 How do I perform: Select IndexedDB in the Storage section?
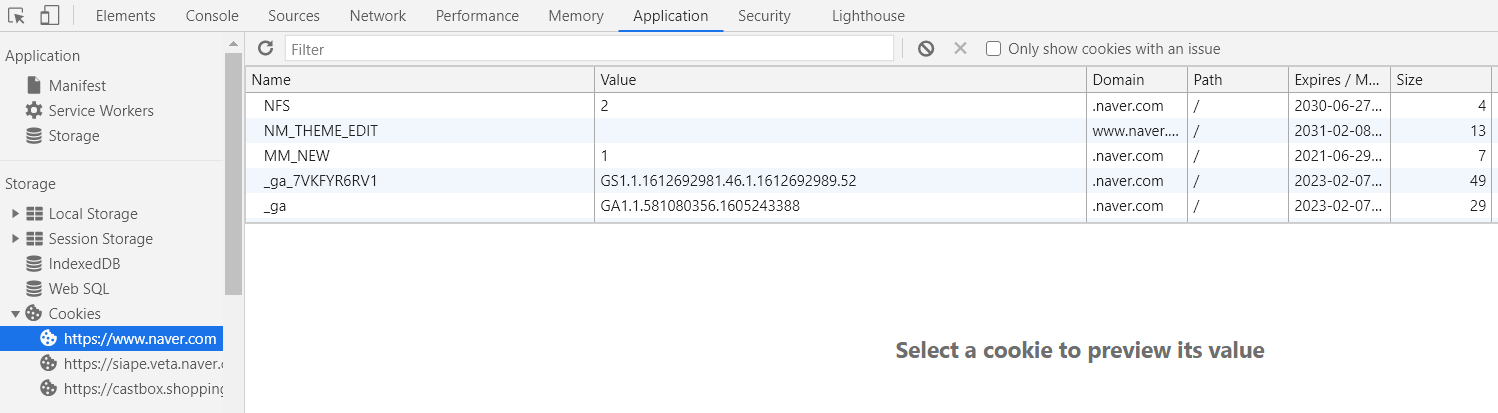[x=84, y=264]
